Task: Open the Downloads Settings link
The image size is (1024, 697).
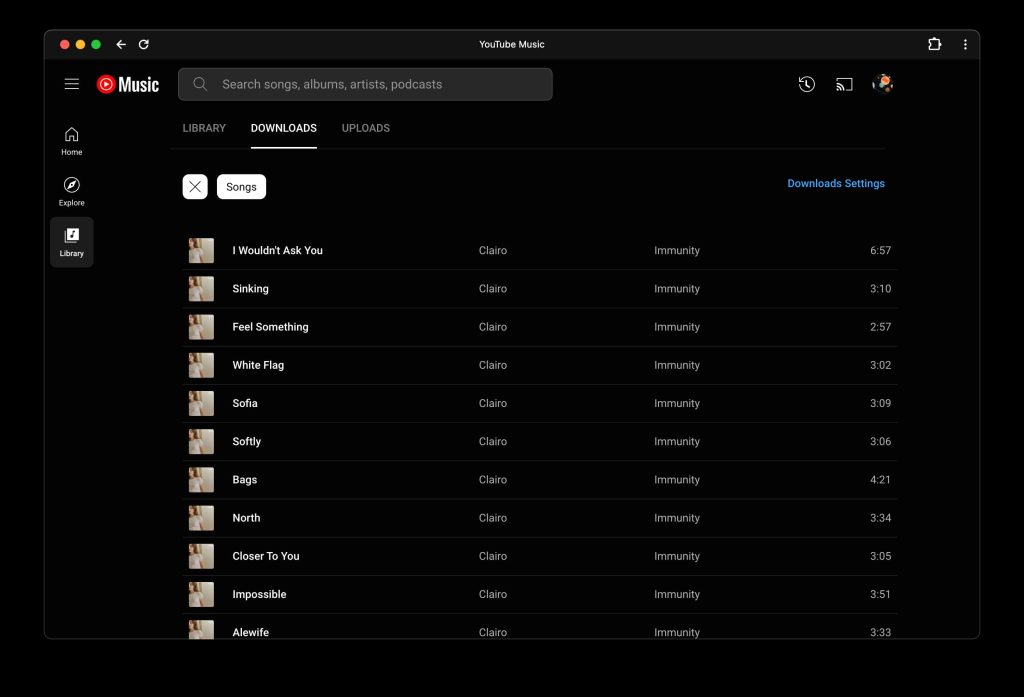Action: pyautogui.click(x=836, y=184)
